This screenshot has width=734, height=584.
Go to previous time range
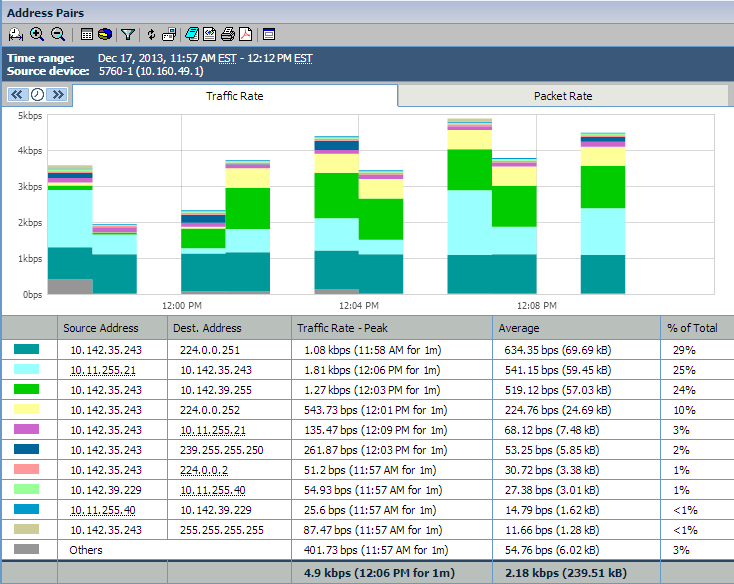pyautogui.click(x=18, y=95)
